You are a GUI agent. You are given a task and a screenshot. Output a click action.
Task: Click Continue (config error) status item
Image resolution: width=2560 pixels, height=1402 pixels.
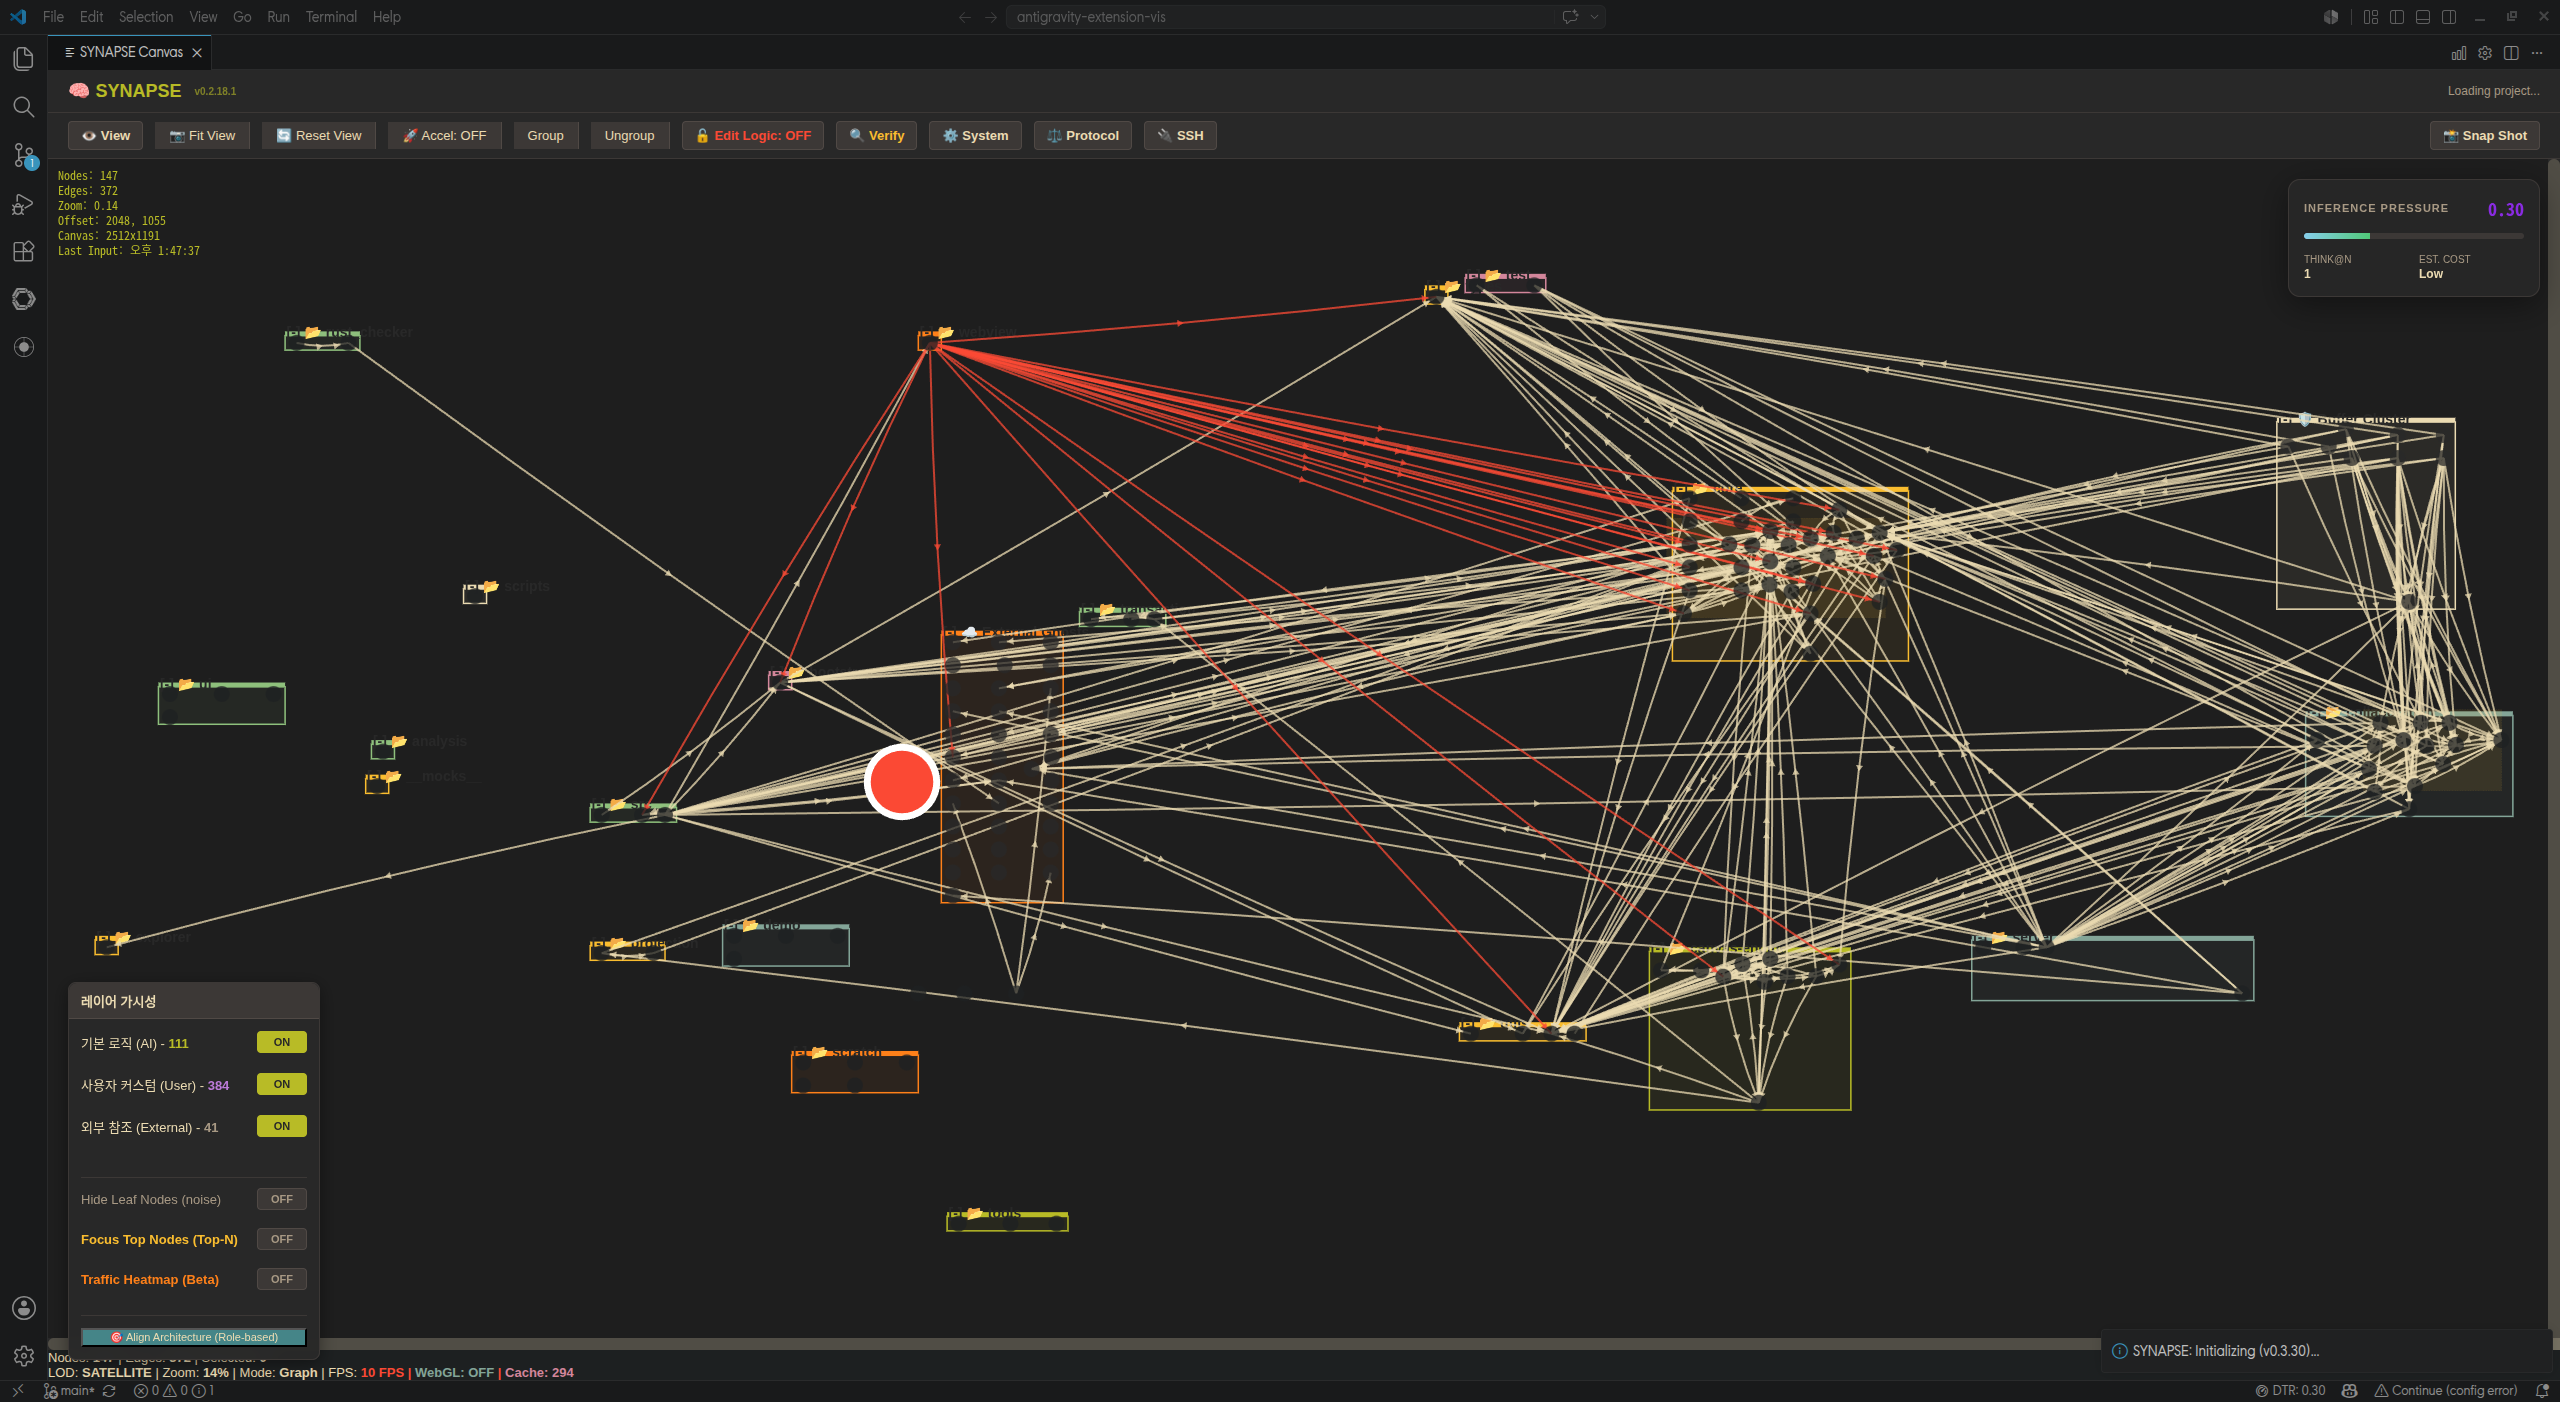point(2446,1391)
